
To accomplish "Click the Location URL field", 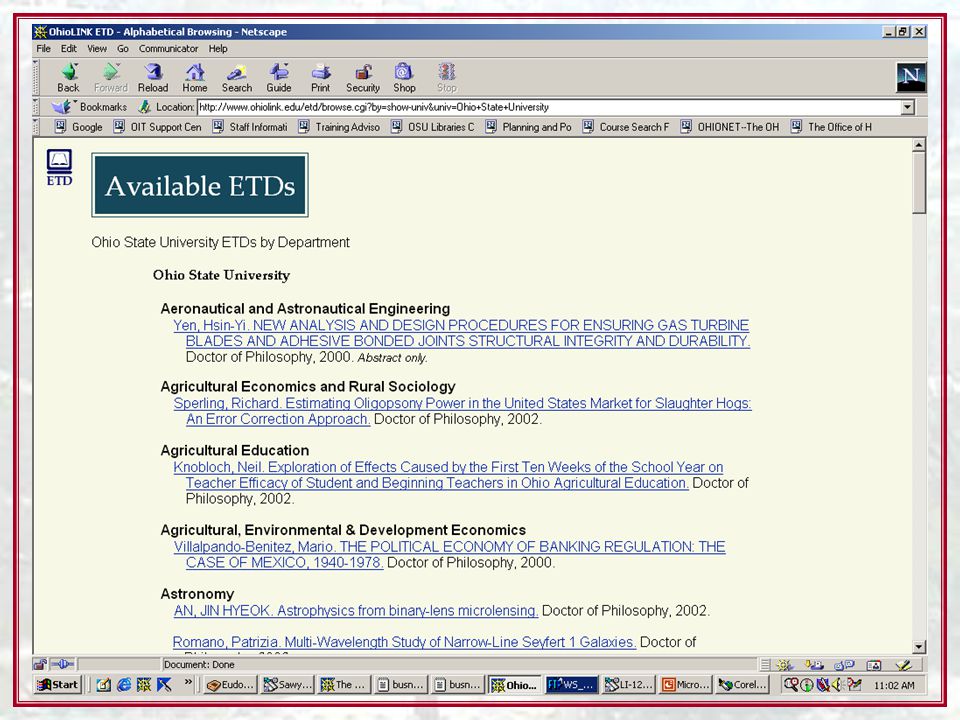I will tap(549, 107).
